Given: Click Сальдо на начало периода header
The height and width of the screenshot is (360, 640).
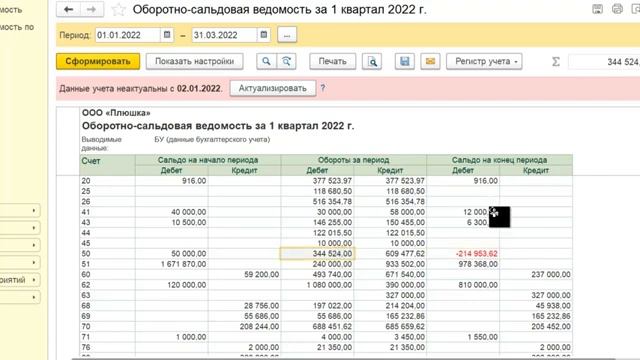Looking at the screenshot, I should [x=208, y=160].
